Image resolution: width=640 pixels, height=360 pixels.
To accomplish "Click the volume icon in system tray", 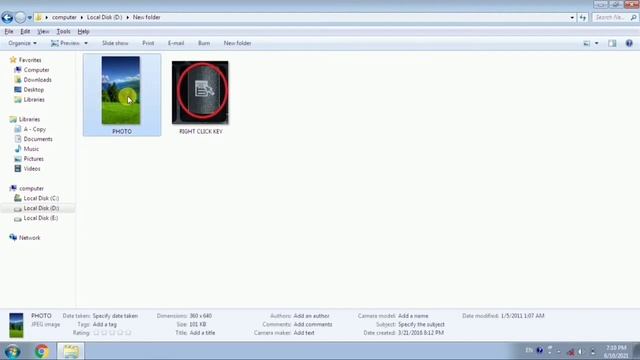I will [x=580, y=351].
